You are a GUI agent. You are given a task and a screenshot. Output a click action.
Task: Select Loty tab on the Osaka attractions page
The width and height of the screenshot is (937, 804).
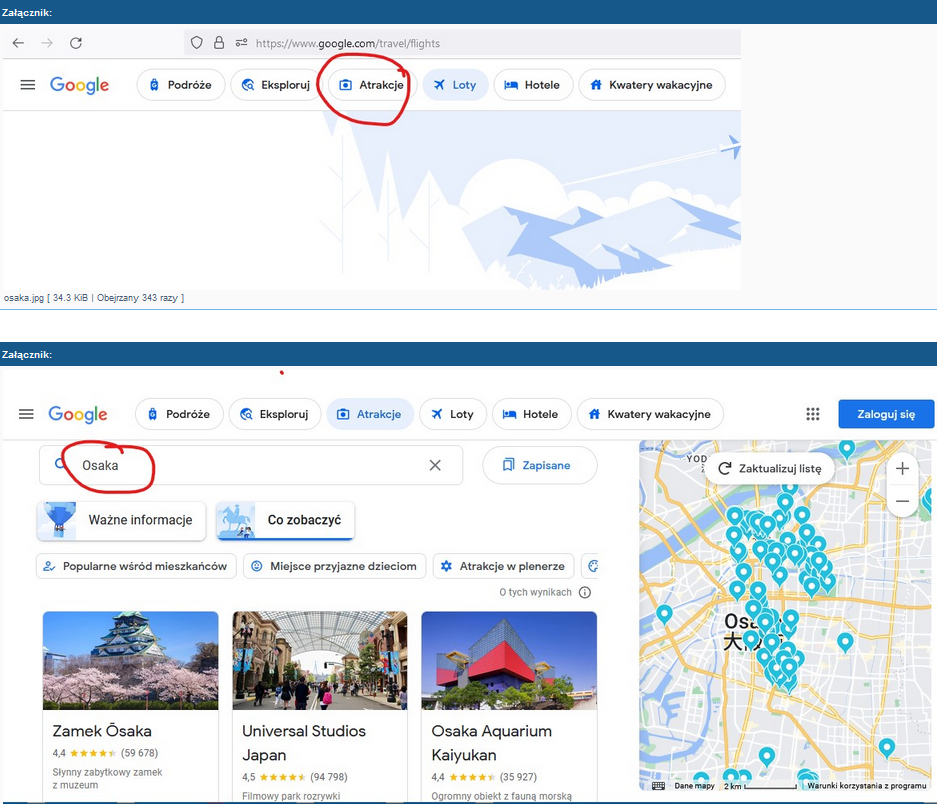[453, 414]
